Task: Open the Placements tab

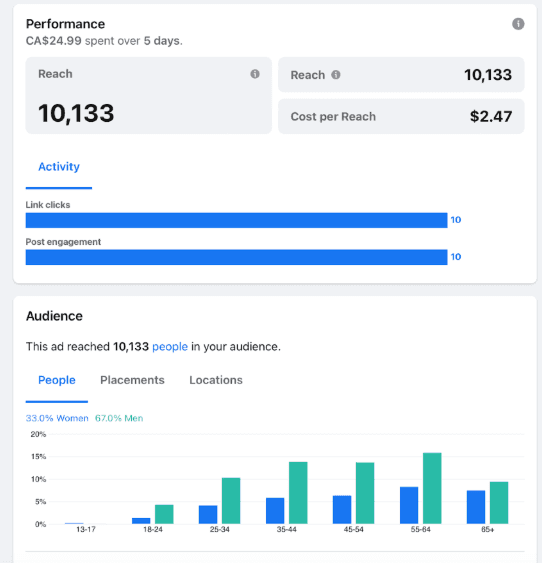Action: [x=132, y=380]
